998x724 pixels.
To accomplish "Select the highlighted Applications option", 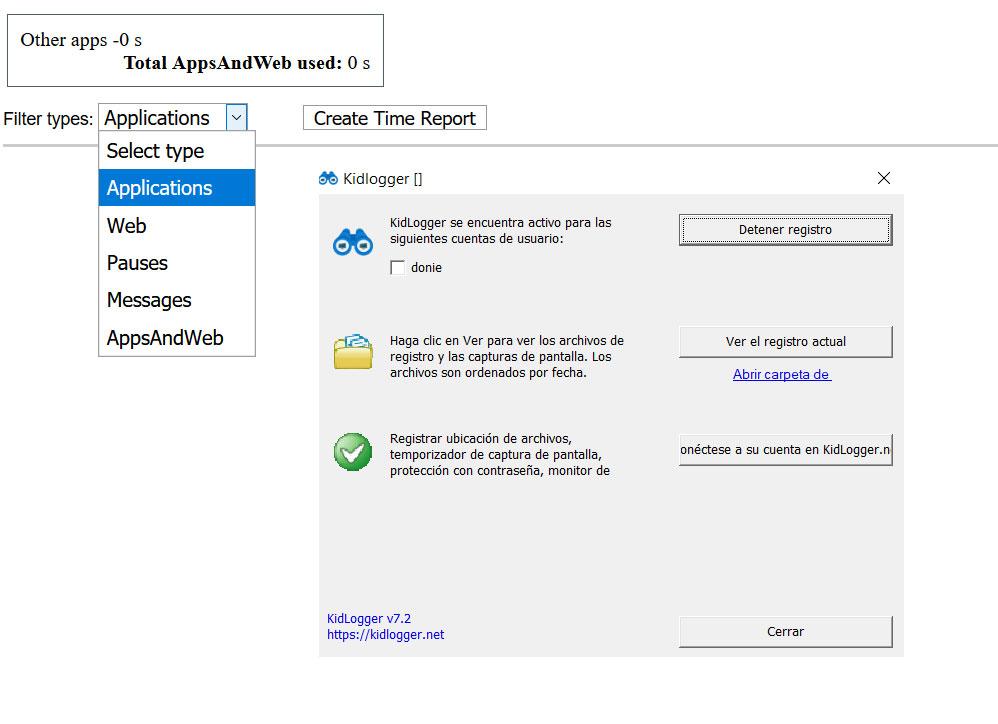I will click(x=177, y=188).
